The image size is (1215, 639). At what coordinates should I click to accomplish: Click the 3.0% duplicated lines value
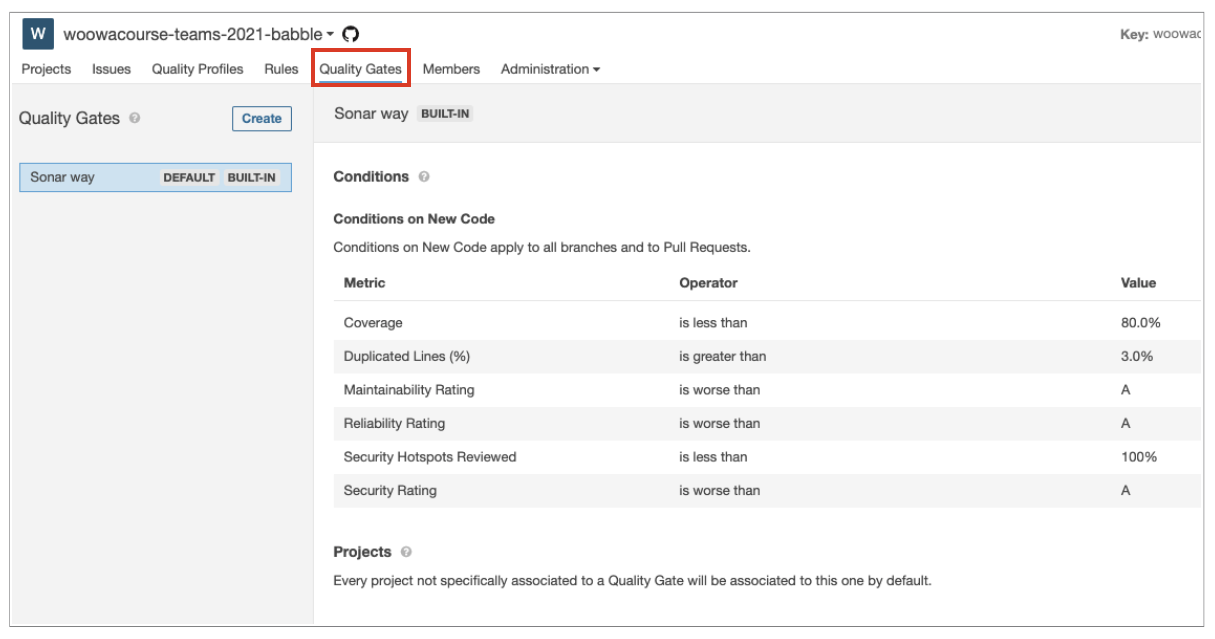pos(1137,356)
